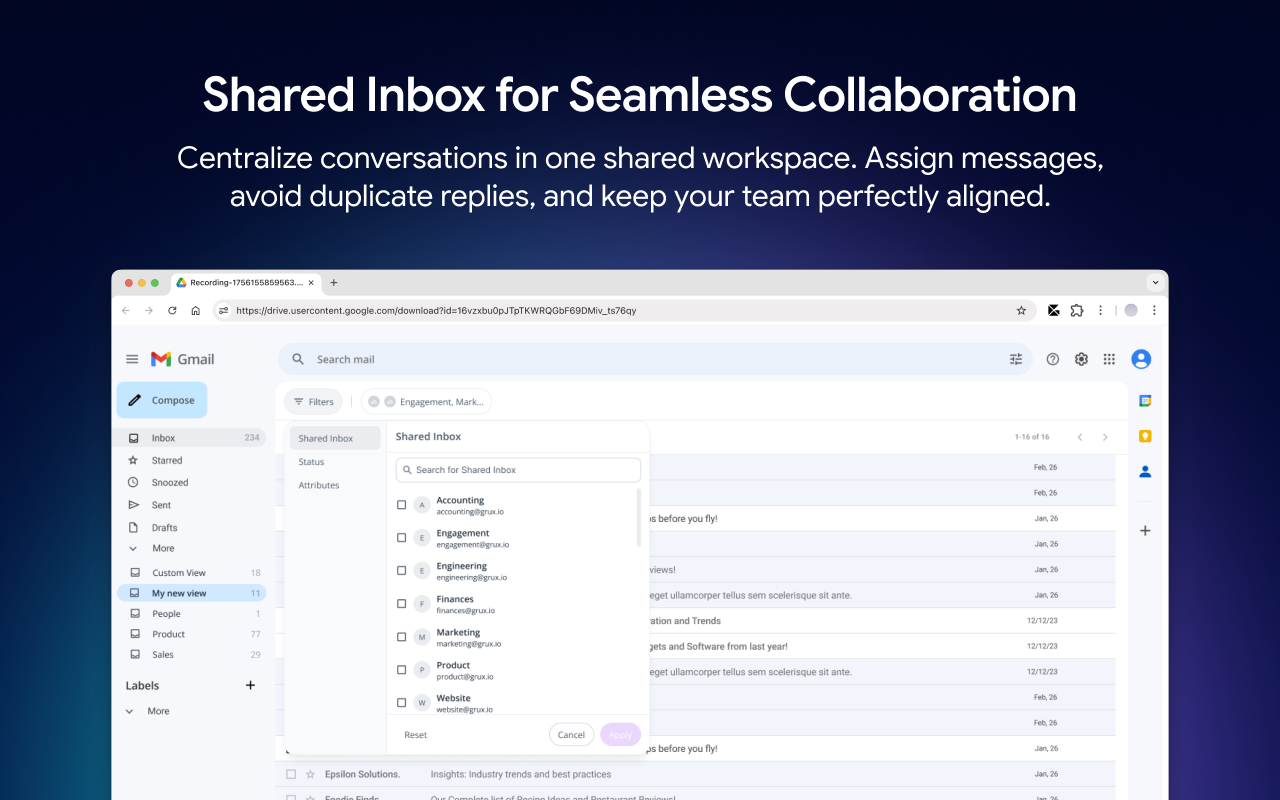Image resolution: width=1280 pixels, height=800 pixels.
Task: Open the tab search chevron in Chrome
Action: click(x=1156, y=283)
